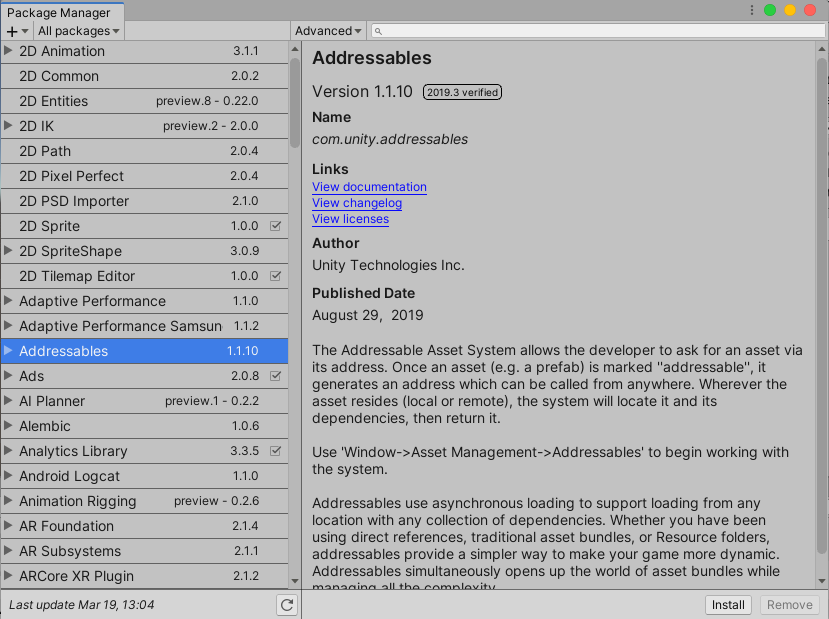Select the 2D Pixel Perfect package
Viewport: 829px width, 619px height.
pos(72,176)
